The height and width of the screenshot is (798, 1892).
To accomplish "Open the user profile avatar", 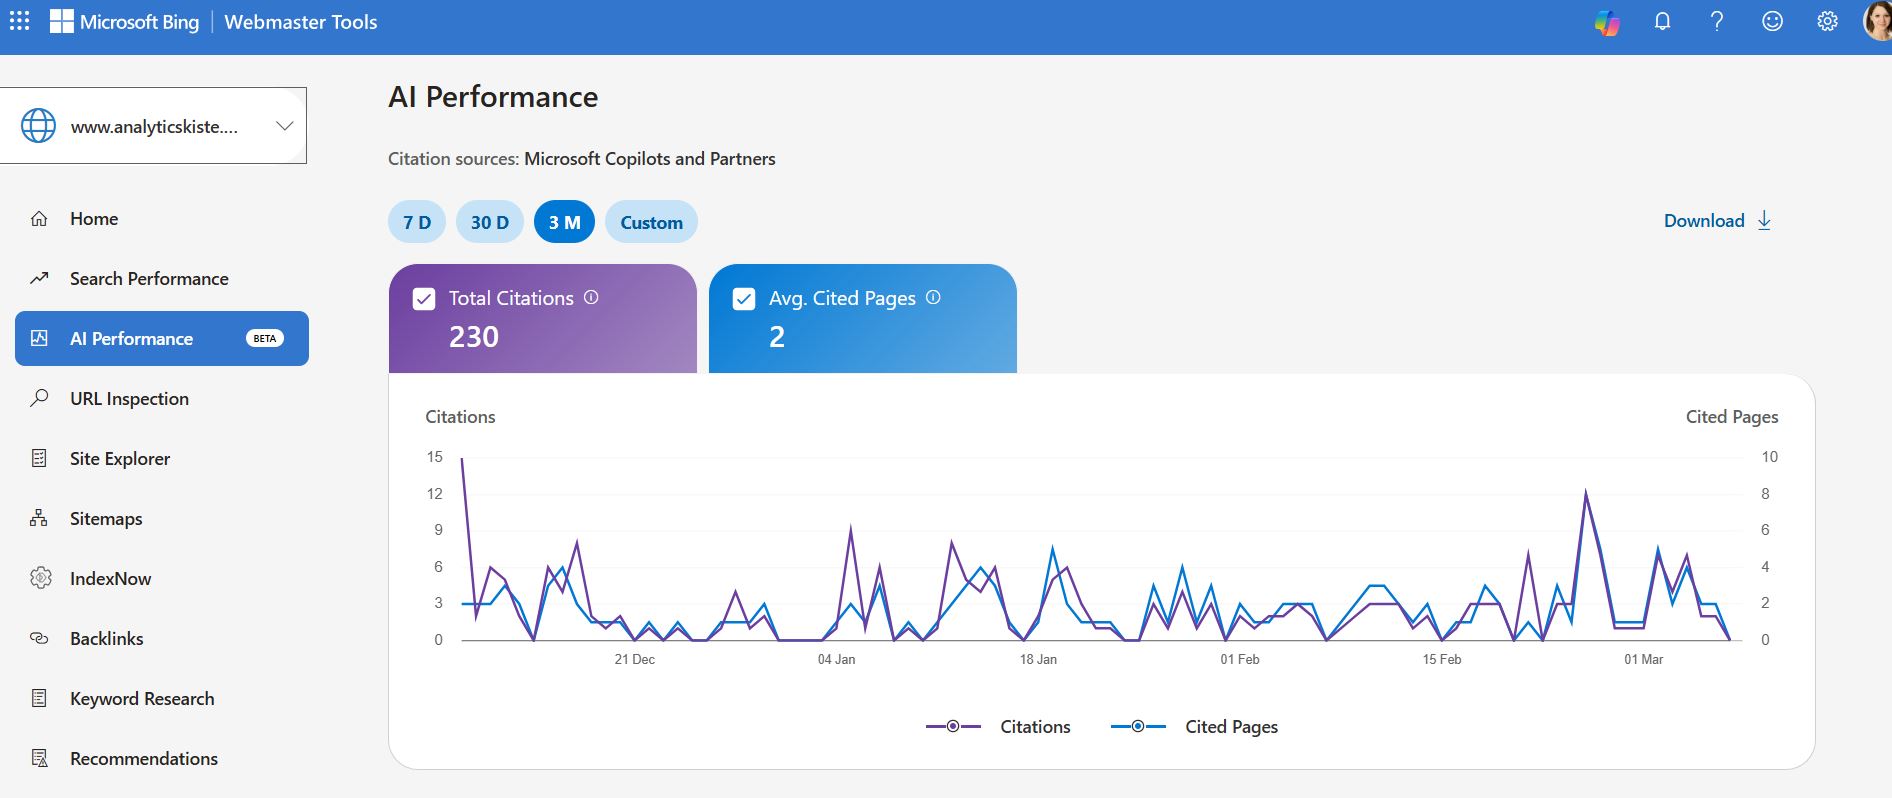I will [1877, 22].
